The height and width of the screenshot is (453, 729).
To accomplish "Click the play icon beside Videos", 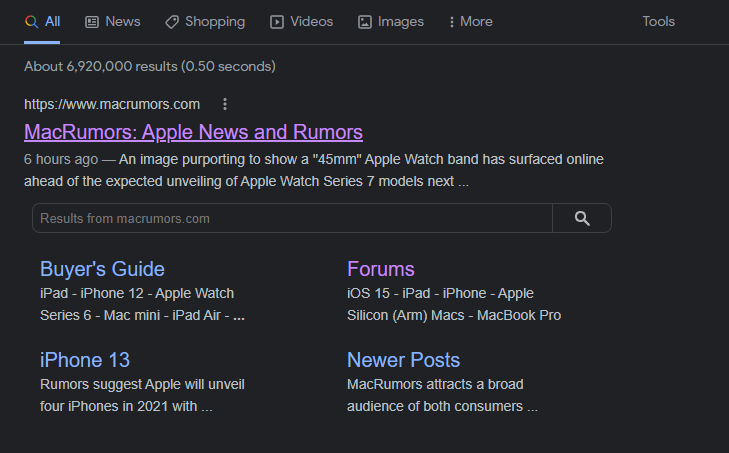I will (277, 22).
